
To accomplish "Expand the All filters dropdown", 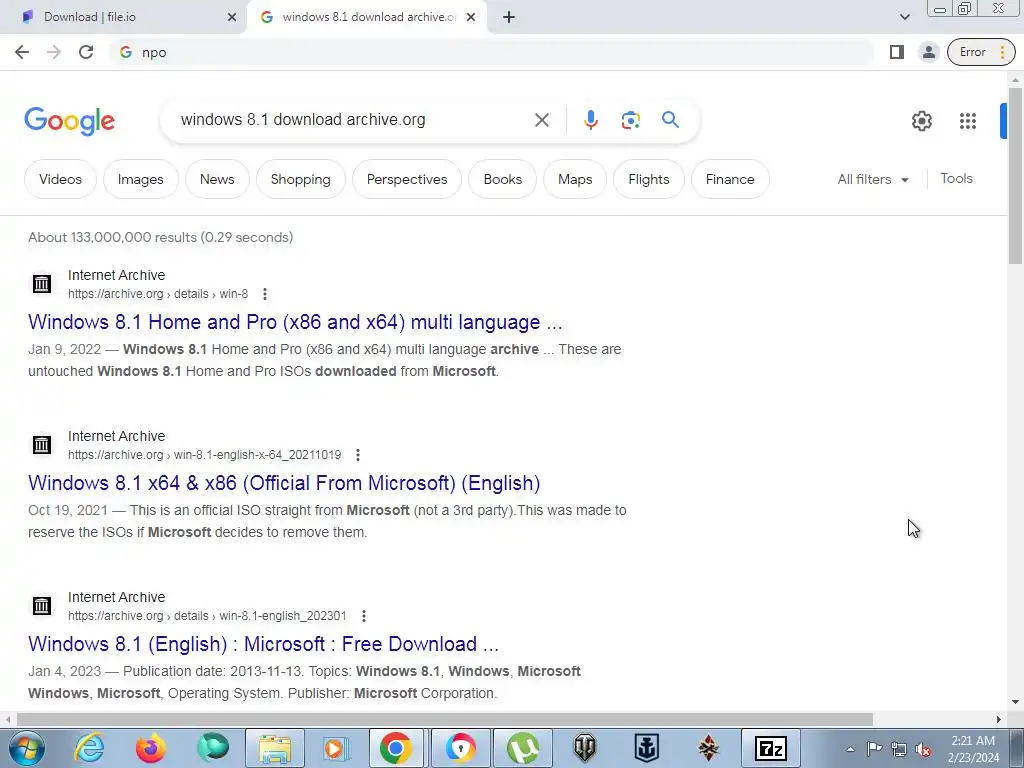I will tap(872, 179).
